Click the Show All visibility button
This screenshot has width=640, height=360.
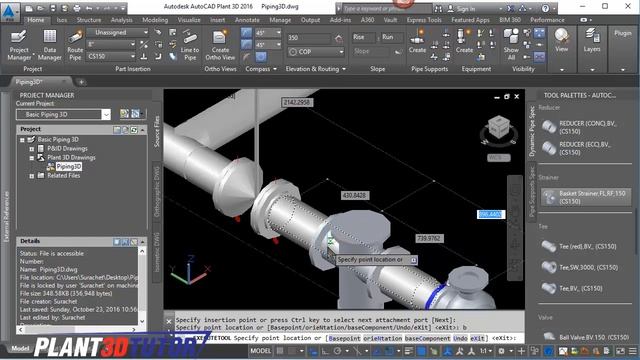511,45
